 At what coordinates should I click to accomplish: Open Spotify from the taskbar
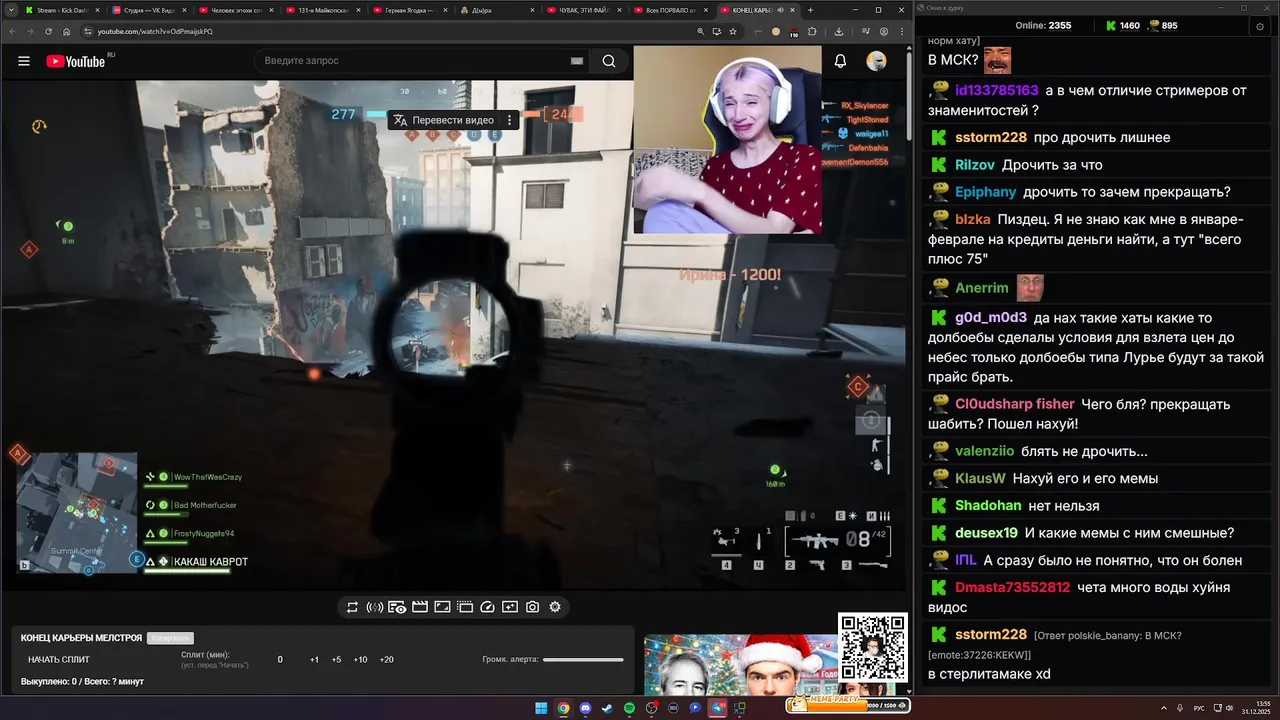(x=629, y=708)
